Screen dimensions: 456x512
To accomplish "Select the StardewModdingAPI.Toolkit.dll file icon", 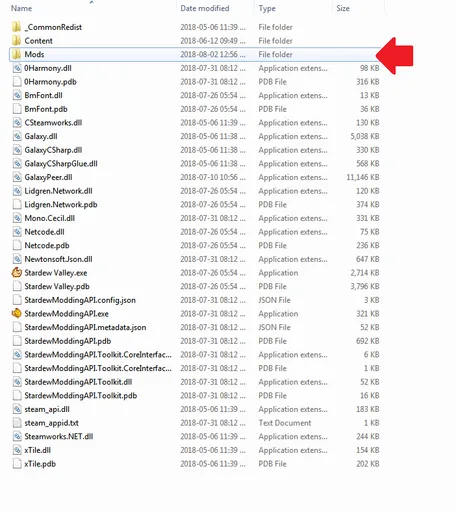I will (x=17, y=382).
